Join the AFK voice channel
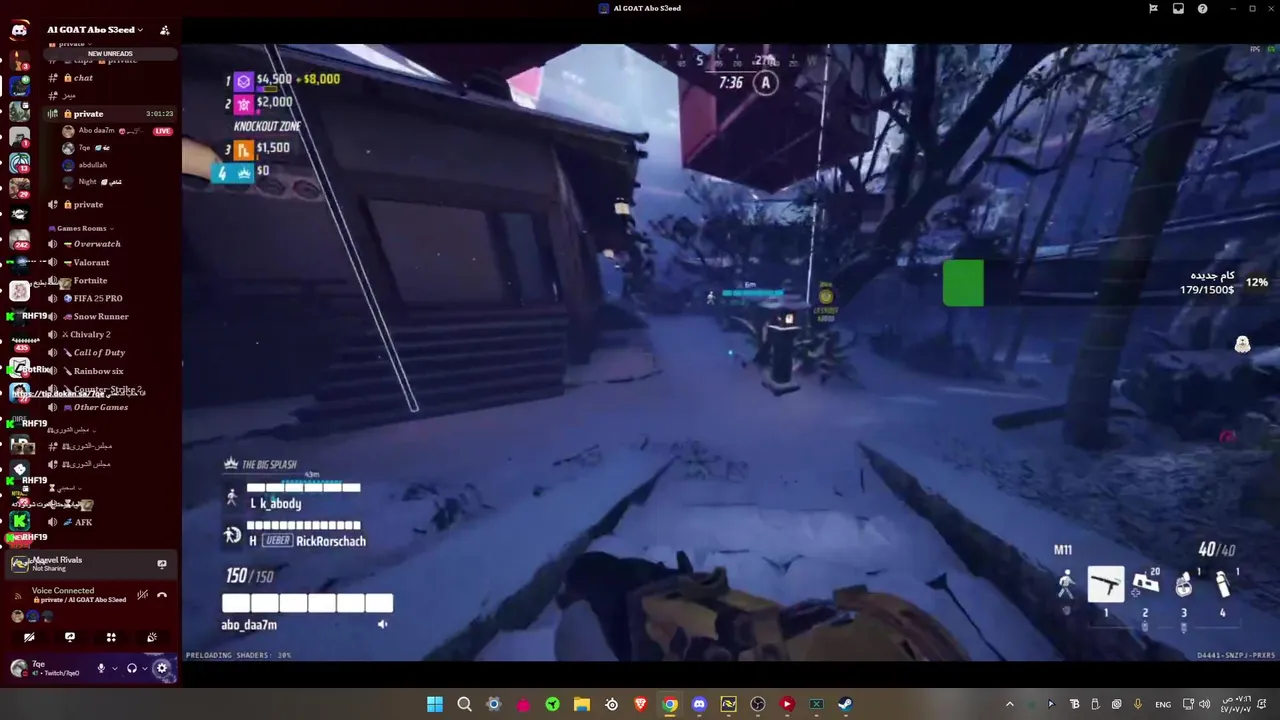Viewport: 1280px width, 720px height. [x=110, y=522]
